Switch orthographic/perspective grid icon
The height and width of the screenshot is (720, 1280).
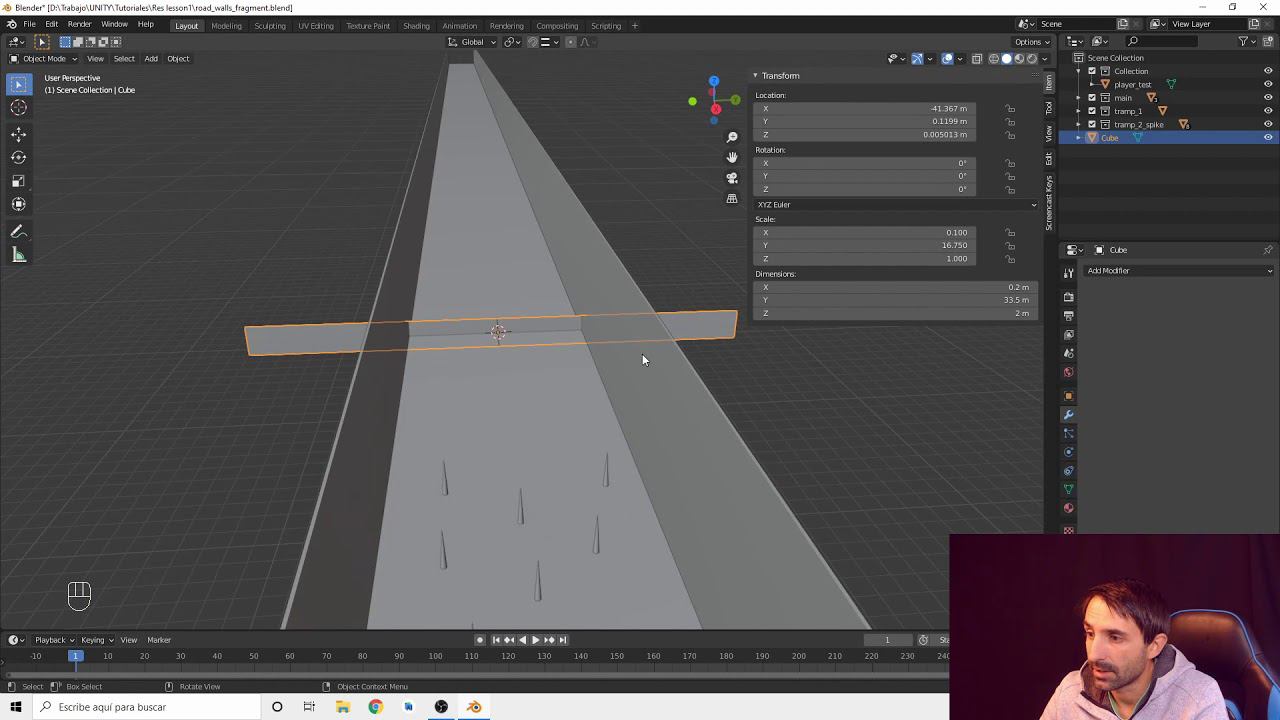pos(732,198)
